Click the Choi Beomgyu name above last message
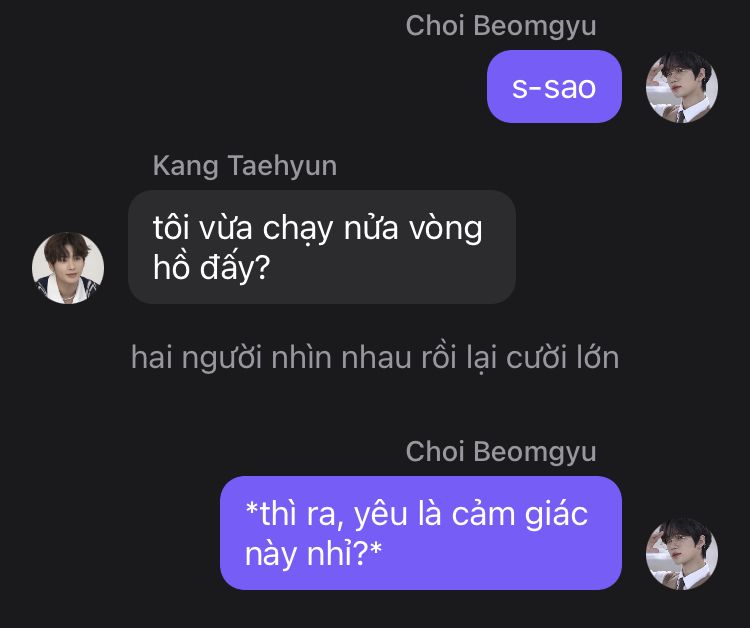Image resolution: width=750 pixels, height=628 pixels. pos(501,452)
